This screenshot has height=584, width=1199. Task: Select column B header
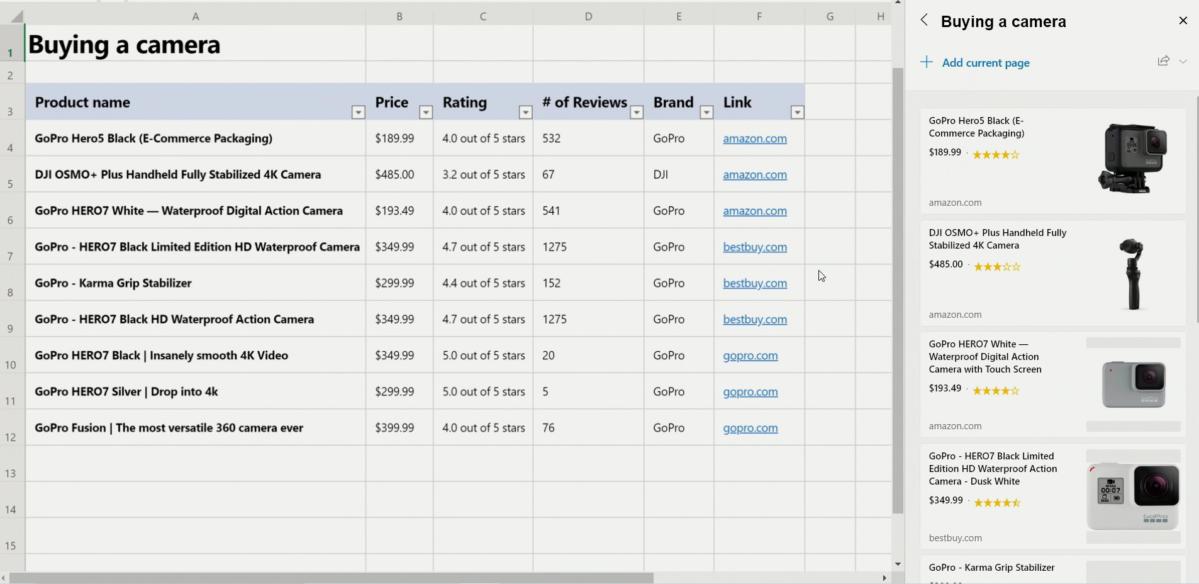pyautogui.click(x=399, y=16)
